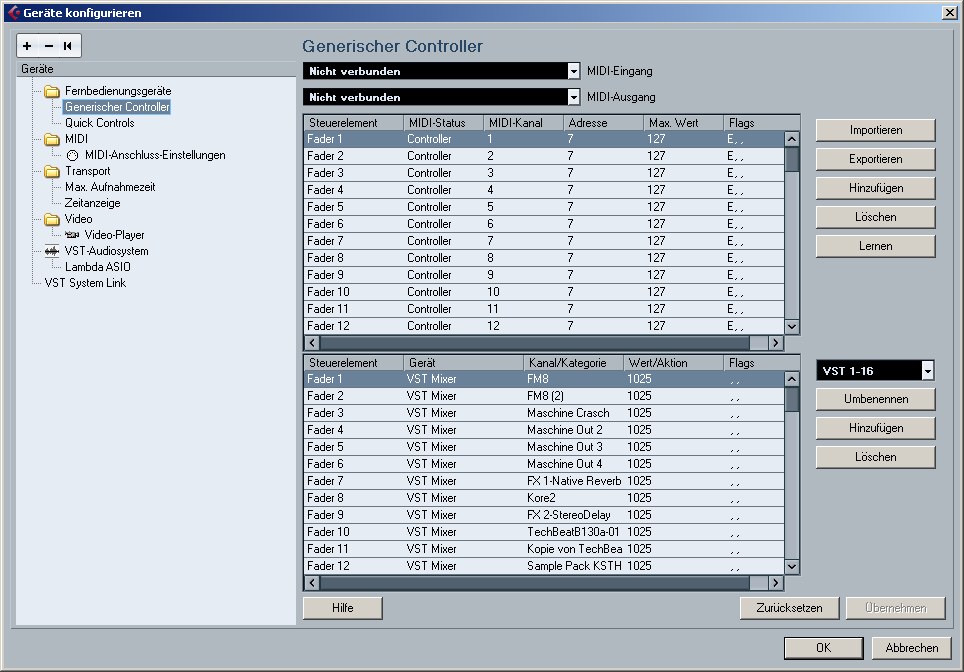Click the MIDI folder icon
The width and height of the screenshot is (964, 672).
tap(52, 139)
